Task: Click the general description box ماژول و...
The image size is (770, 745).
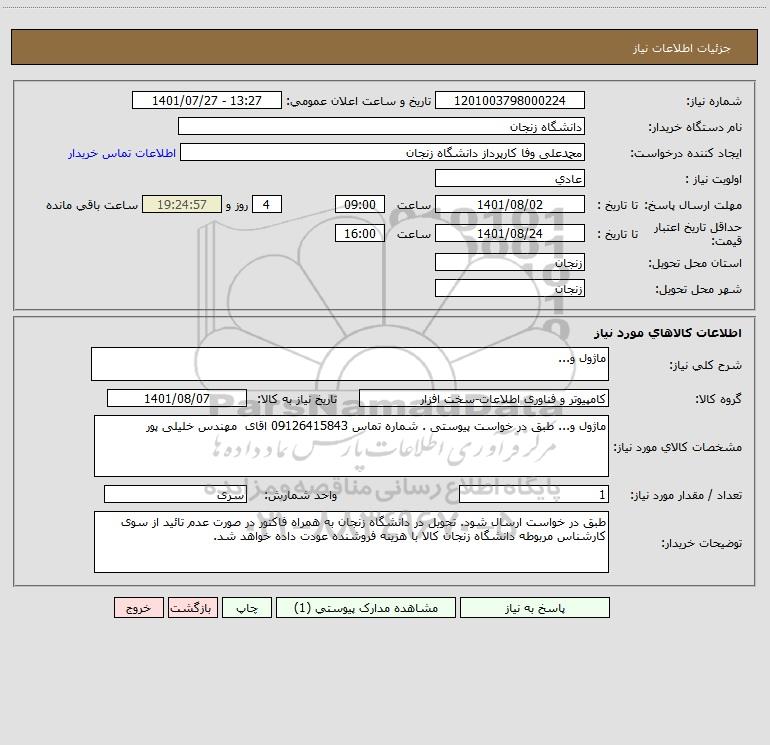Action: [350, 364]
